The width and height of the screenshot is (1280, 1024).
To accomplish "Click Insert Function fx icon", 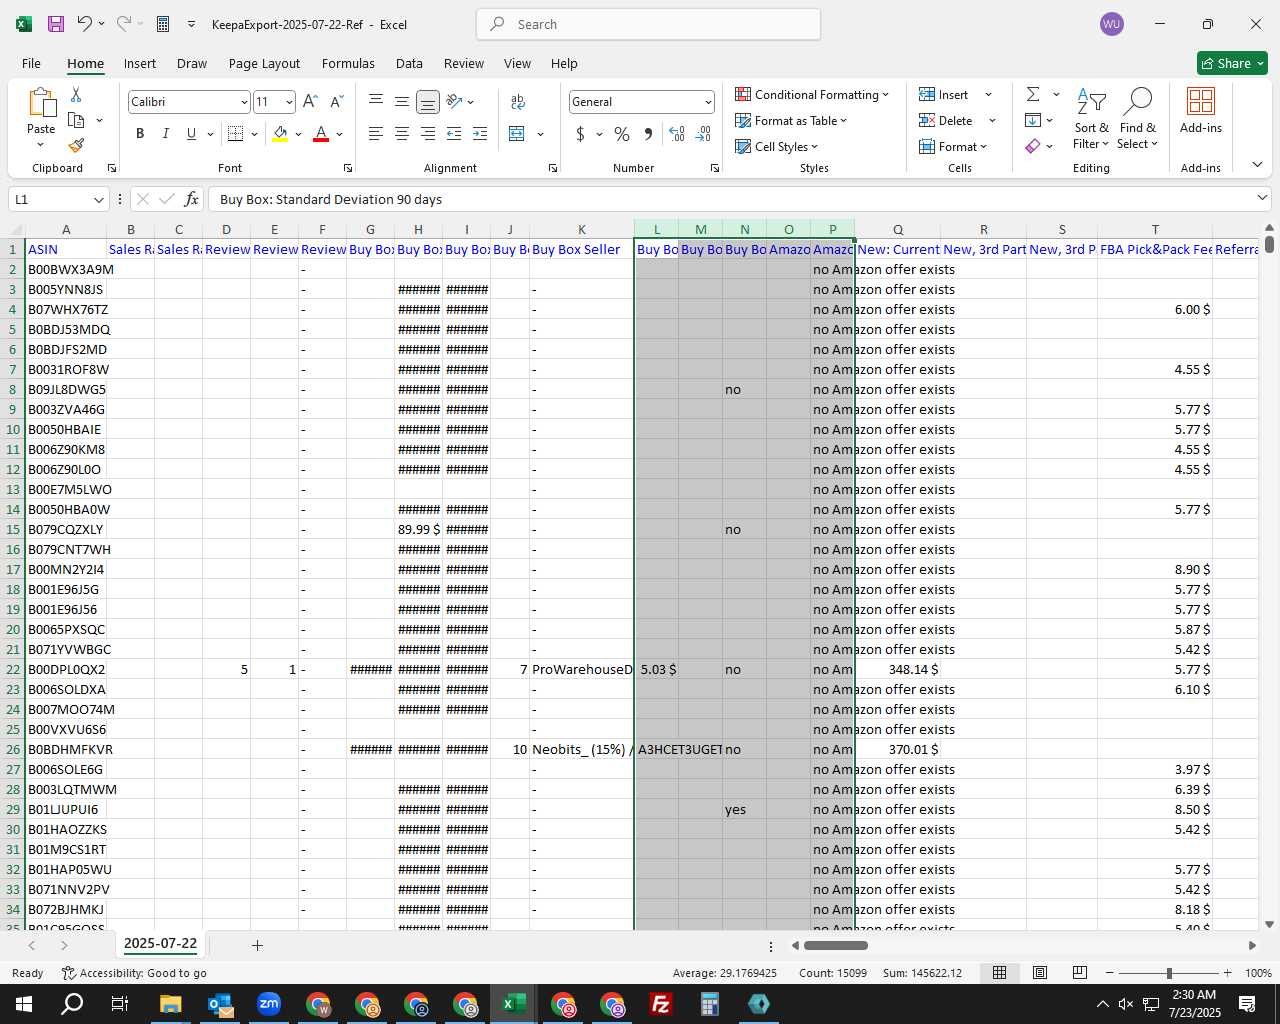I will coord(192,199).
